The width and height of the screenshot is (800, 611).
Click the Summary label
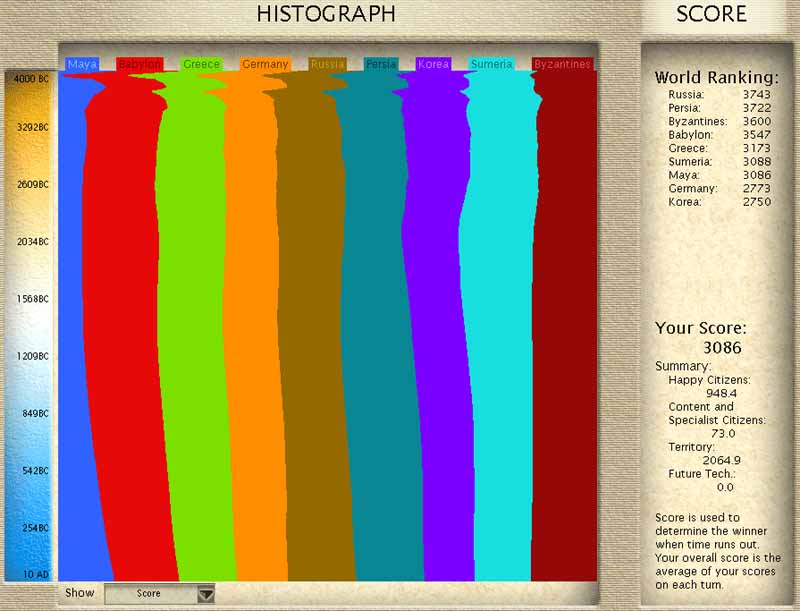[x=683, y=366]
